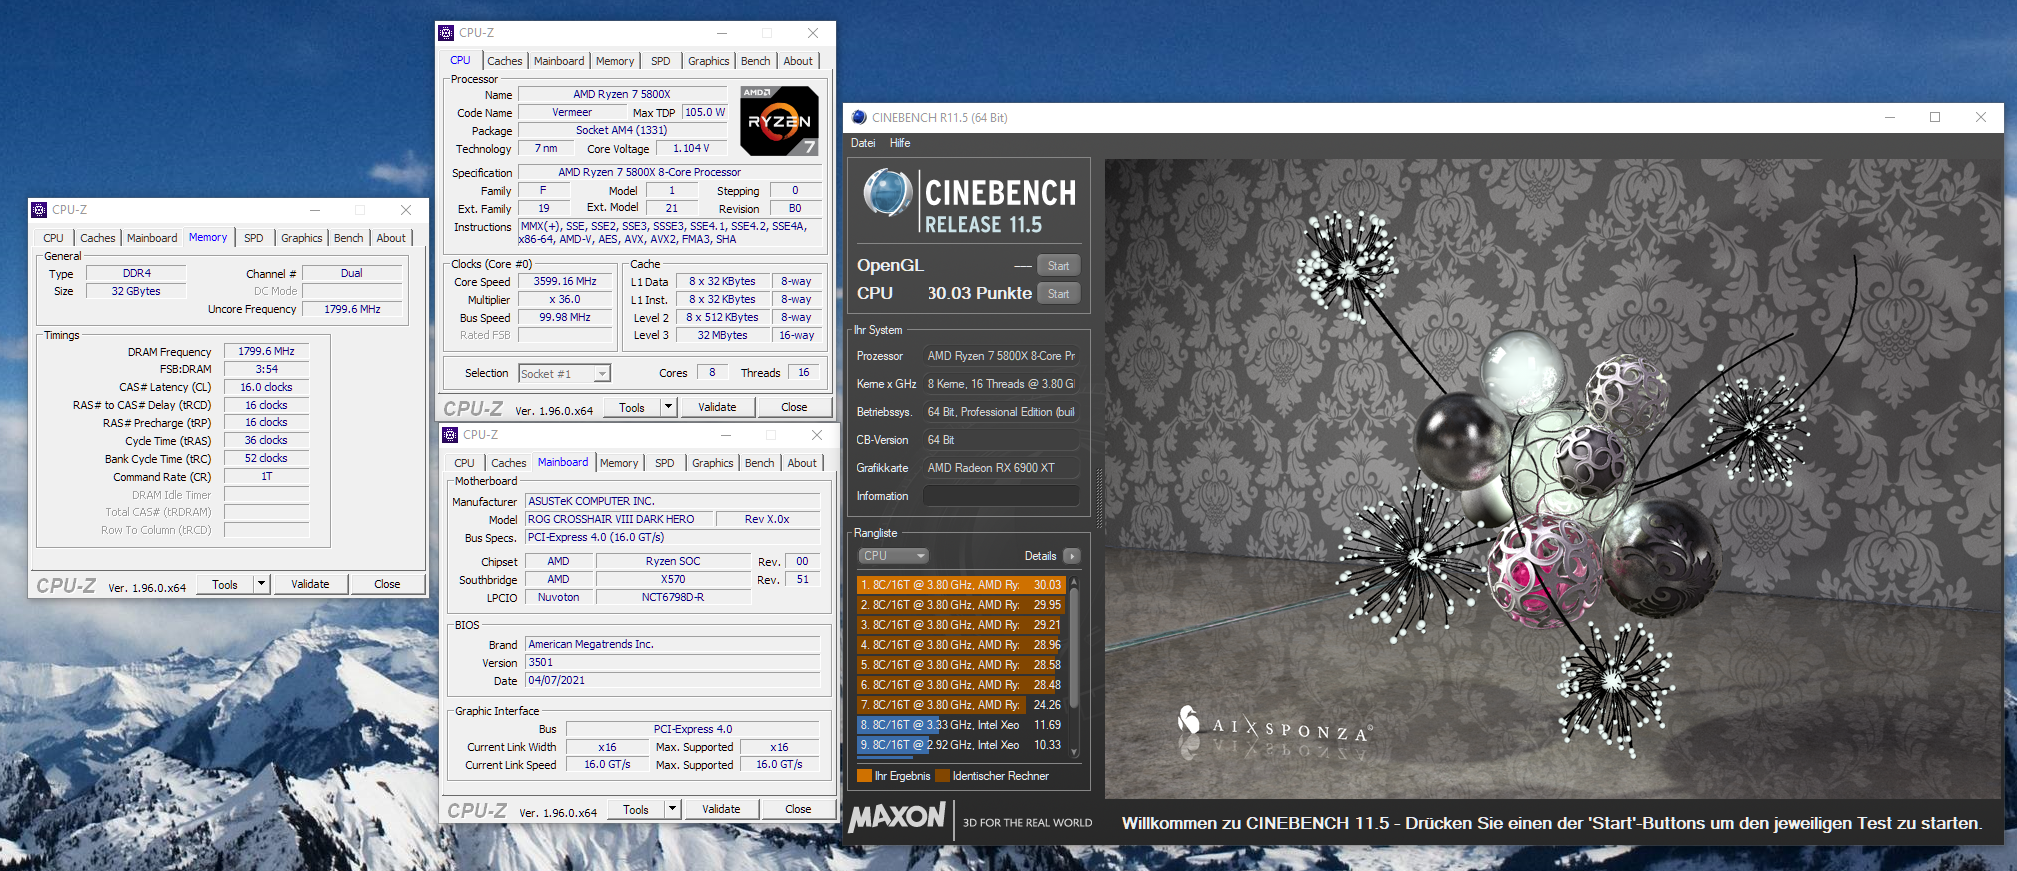Click the BIOS Date value 04/07/2021
The height and width of the screenshot is (871, 2017).
(672, 680)
